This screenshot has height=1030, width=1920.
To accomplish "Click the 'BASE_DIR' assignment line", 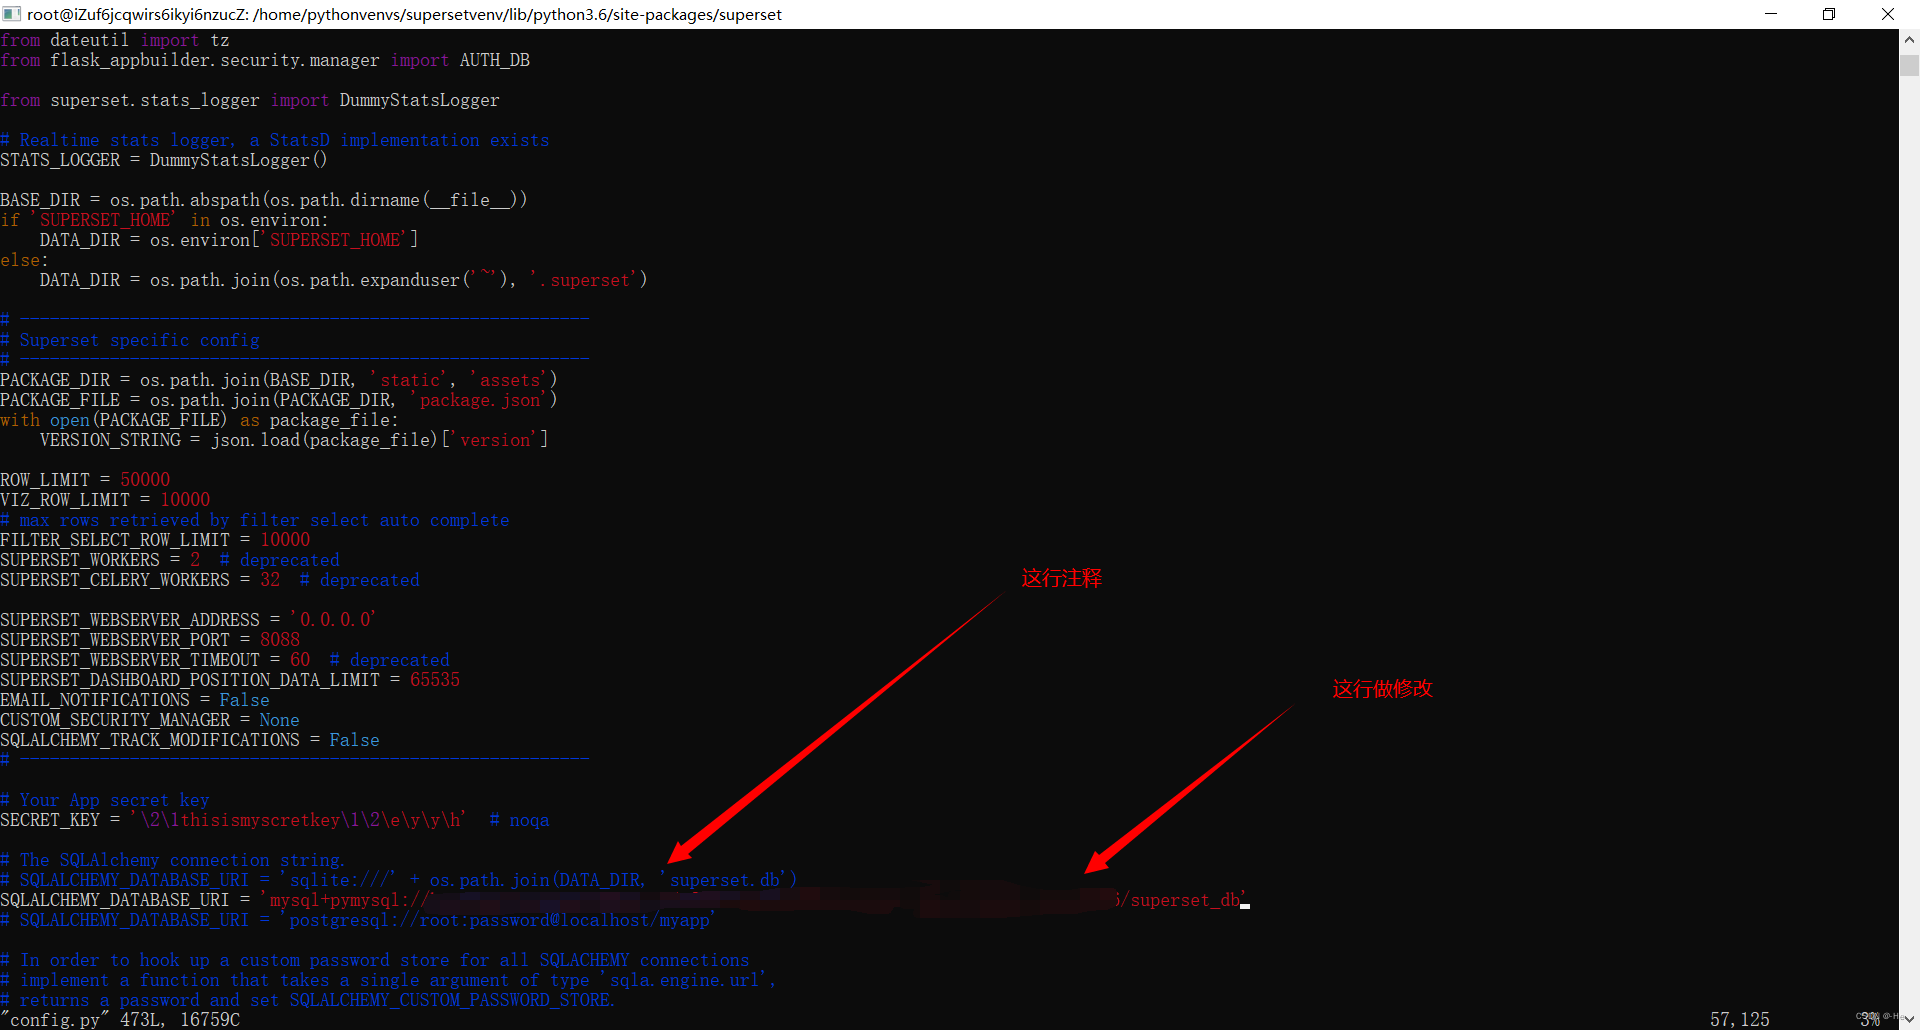I will (264, 200).
